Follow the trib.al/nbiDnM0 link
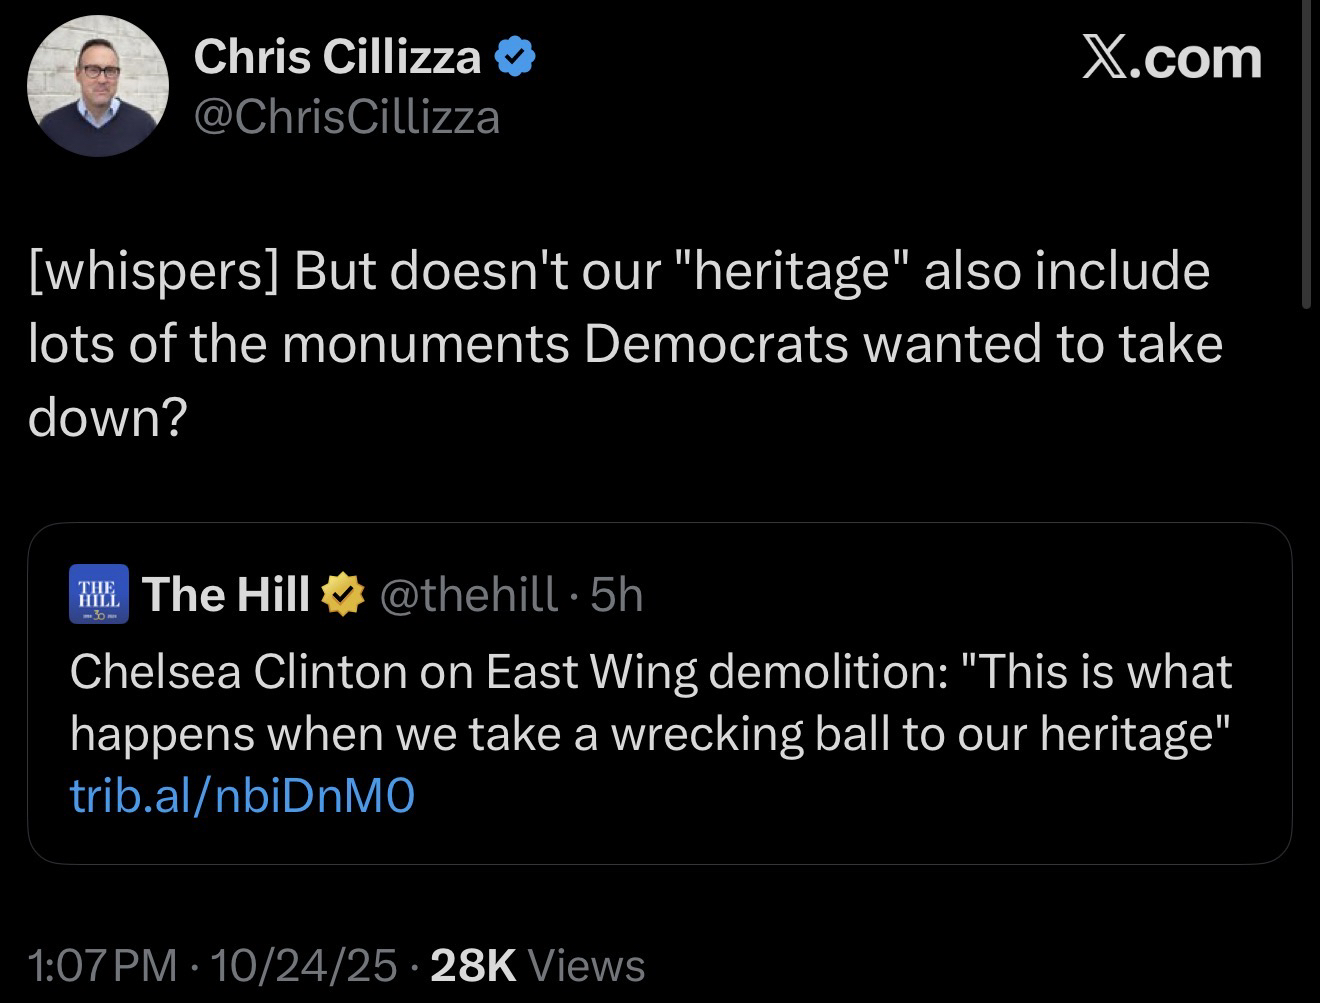This screenshot has height=1003, width=1320. pyautogui.click(x=242, y=796)
